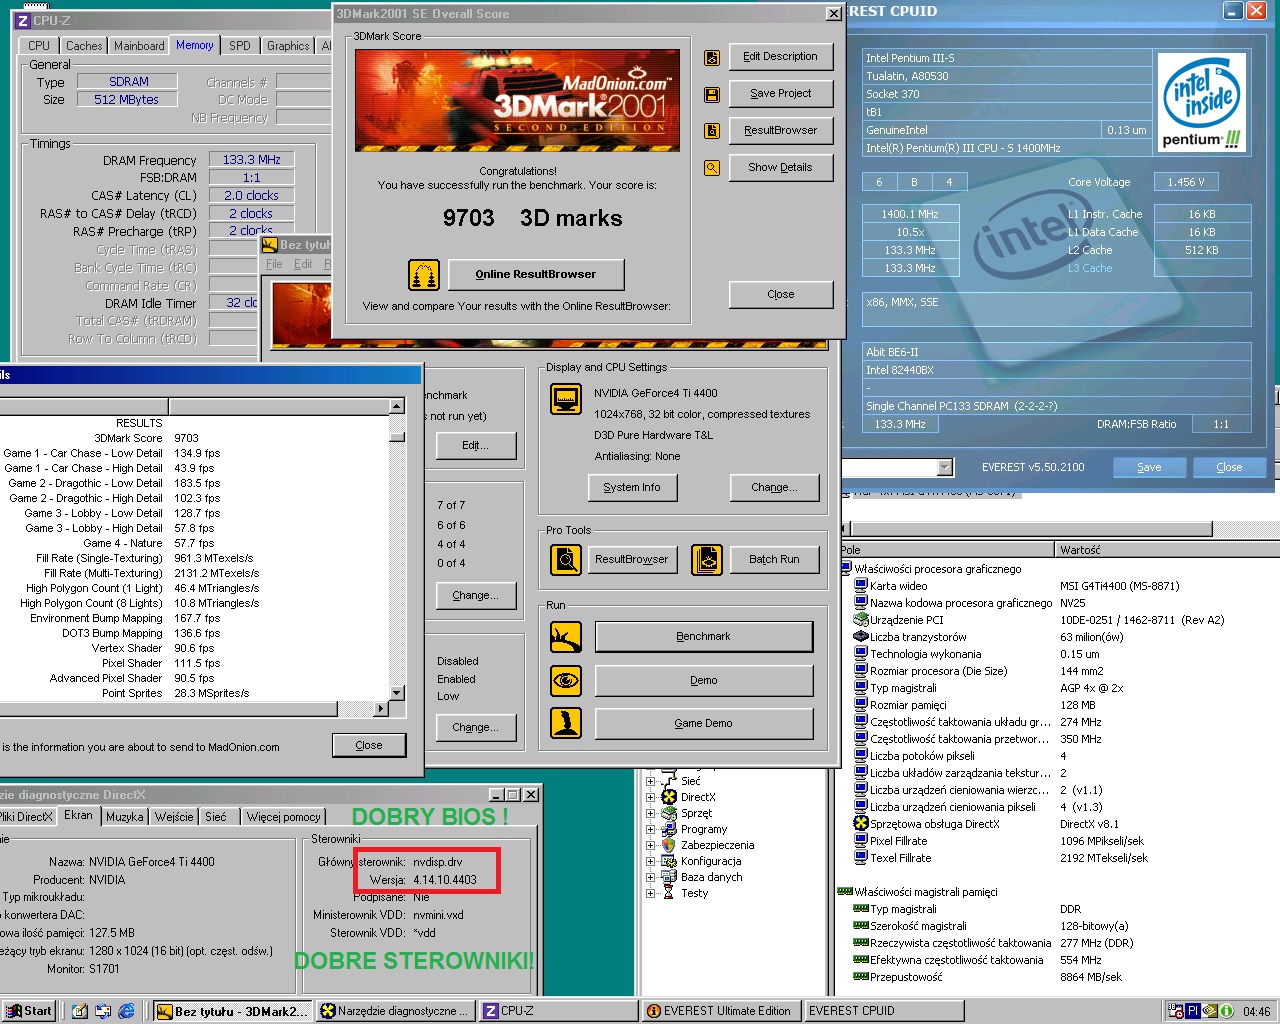Screen dimensions: 1280x1024
Task: Click the Batch Run button
Action: coord(775,560)
